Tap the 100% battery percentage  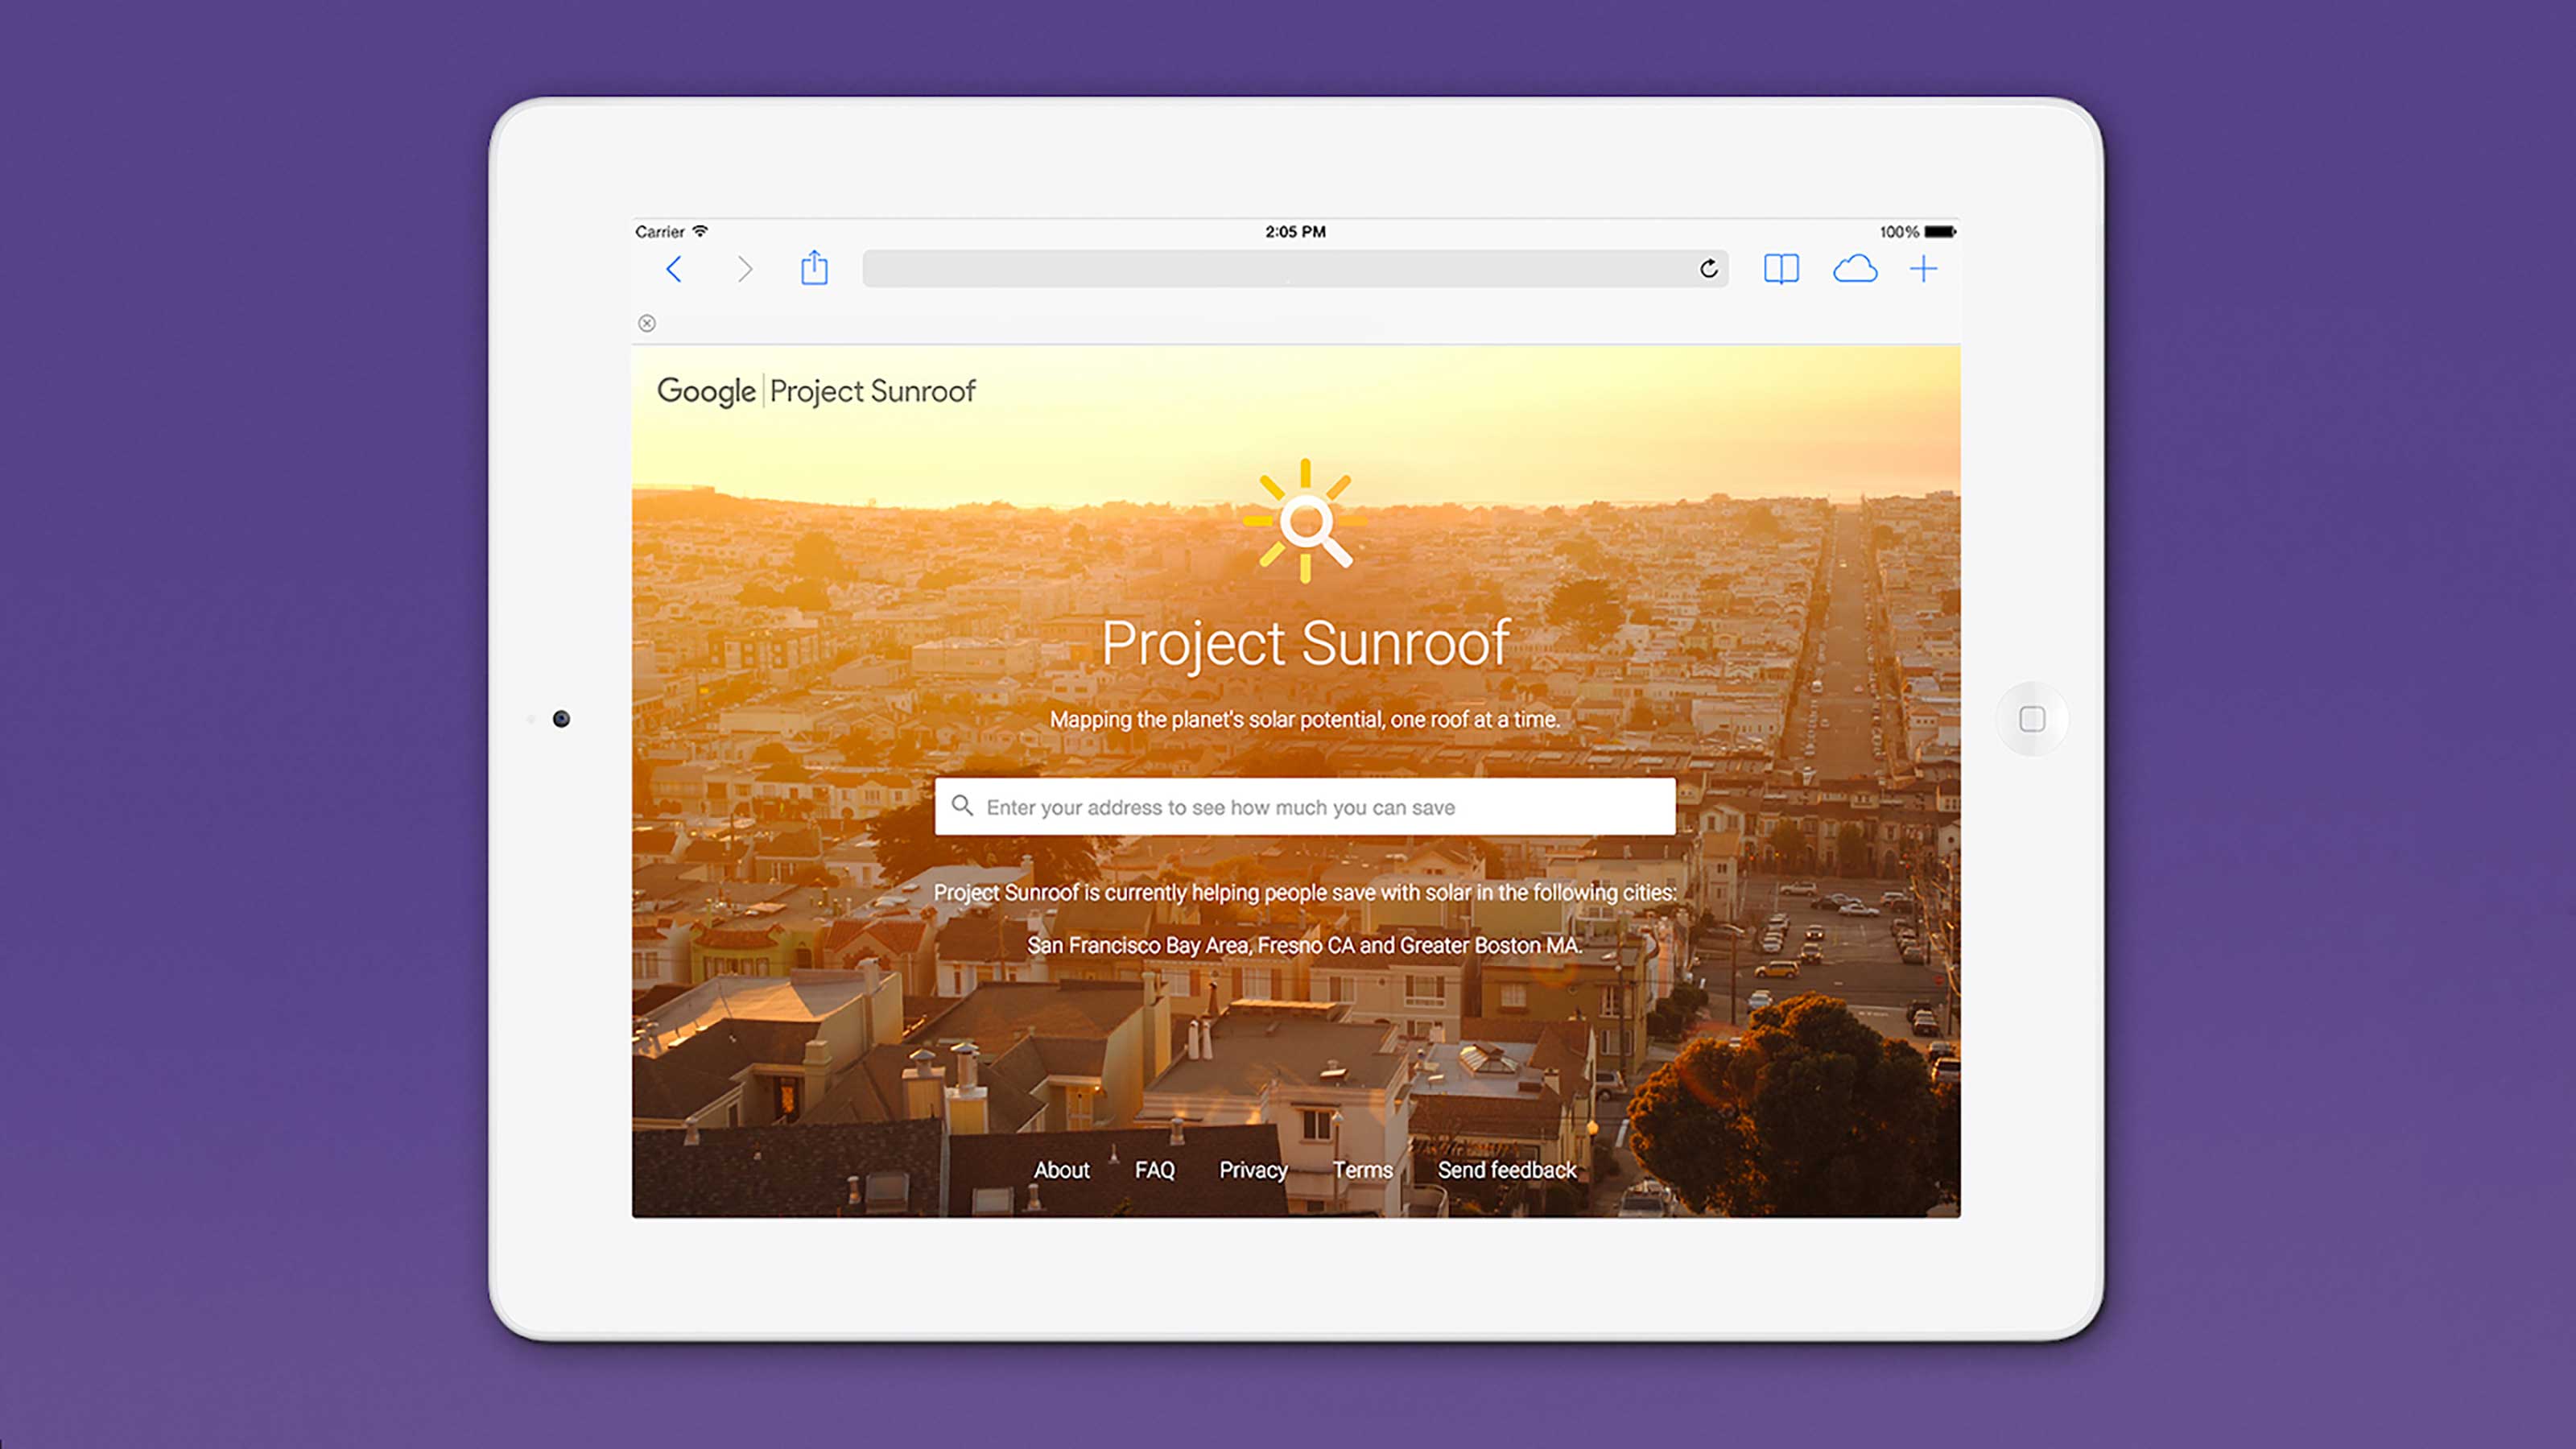click(1899, 231)
